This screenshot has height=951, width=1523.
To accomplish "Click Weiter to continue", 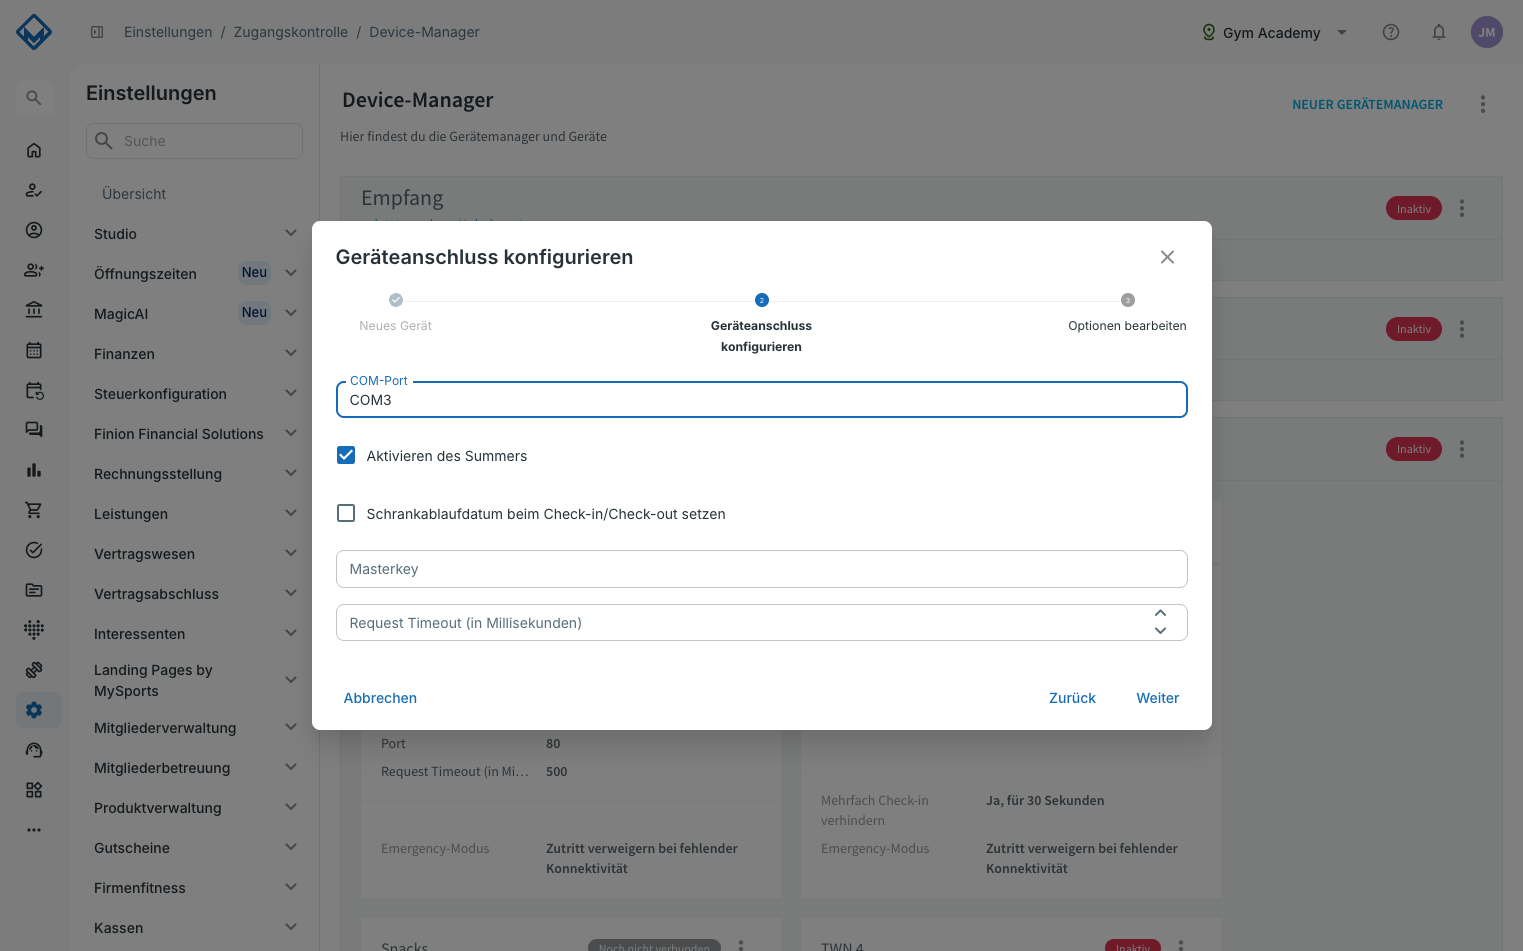I will [1158, 698].
